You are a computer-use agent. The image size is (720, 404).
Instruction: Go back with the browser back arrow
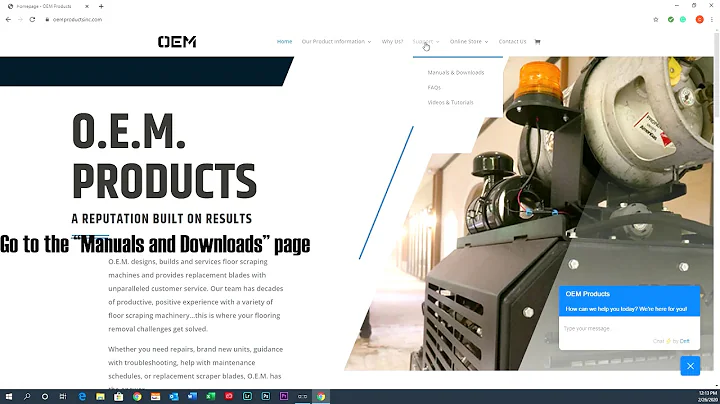[8, 19]
